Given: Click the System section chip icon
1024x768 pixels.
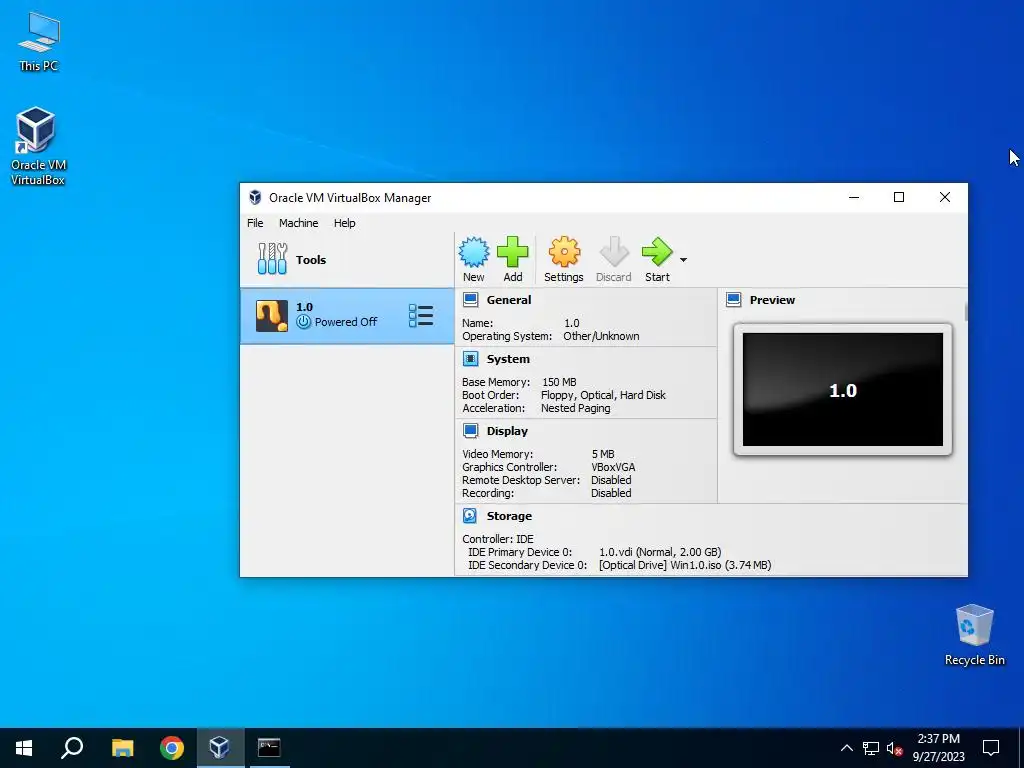Looking at the screenshot, I should point(470,359).
